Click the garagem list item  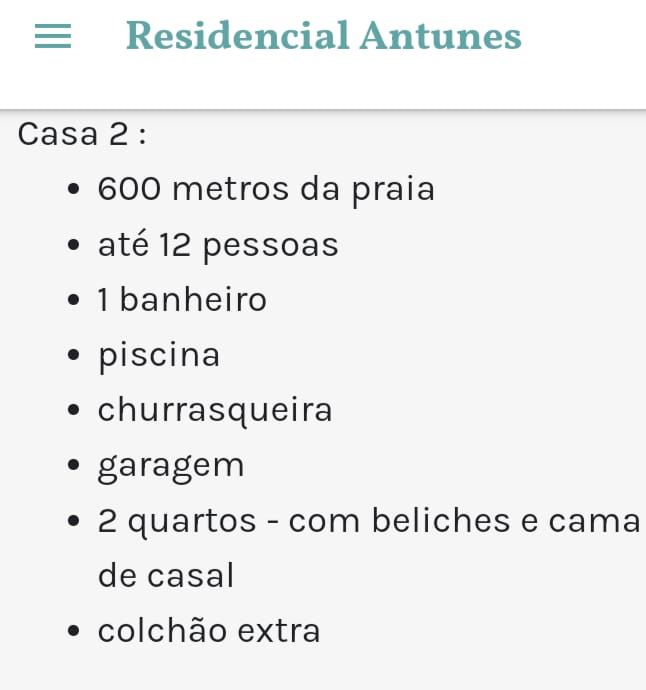(x=171, y=465)
